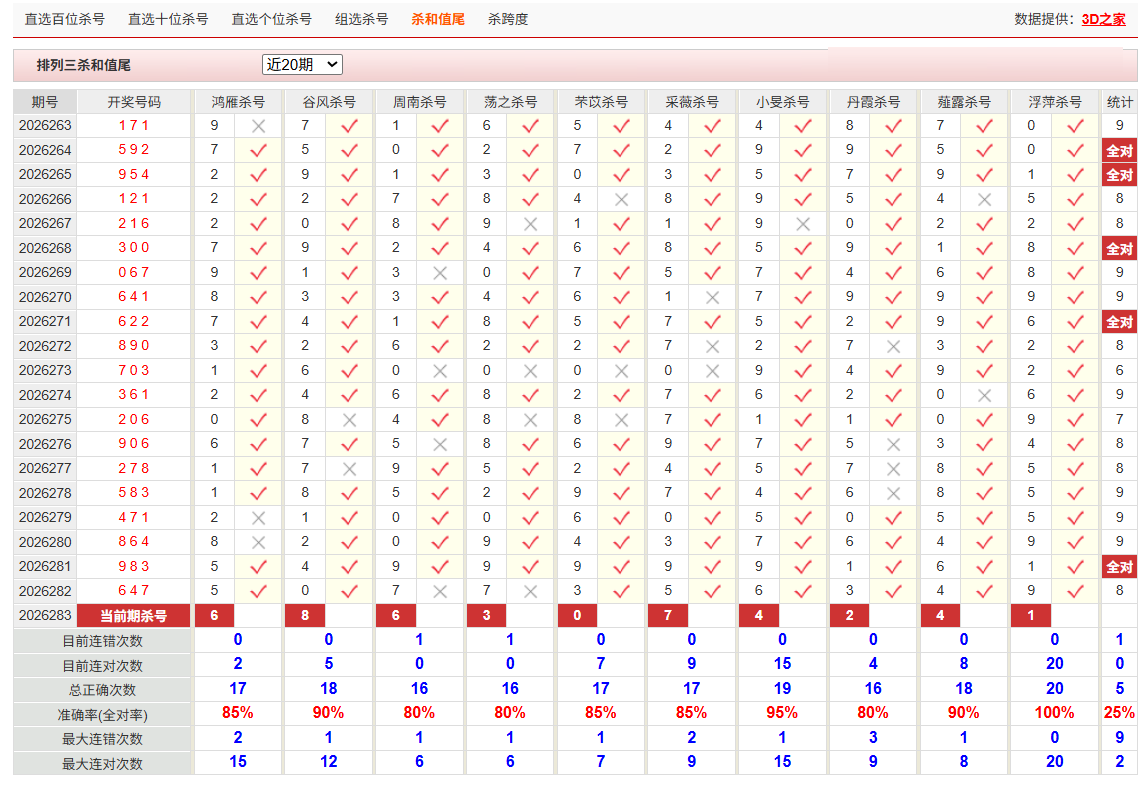The image size is (1145, 789).
Task: Click the 当前期杀号 red label
Action: pyautogui.click(x=134, y=616)
